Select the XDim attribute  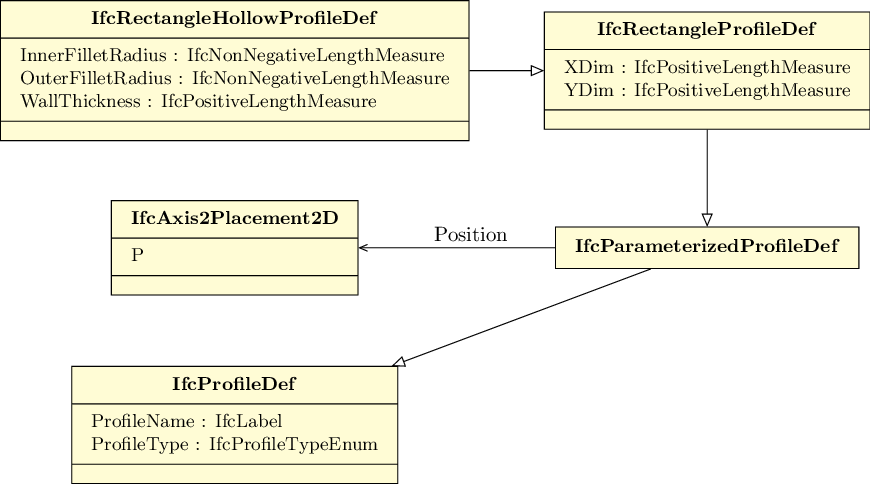click(x=706, y=68)
